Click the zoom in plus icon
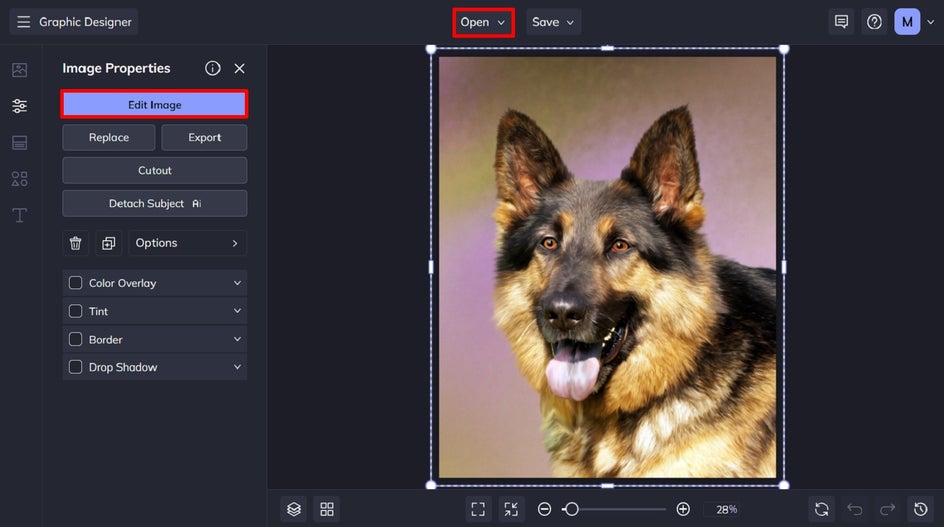Screen dimensions: 944x527 click(x=683, y=509)
